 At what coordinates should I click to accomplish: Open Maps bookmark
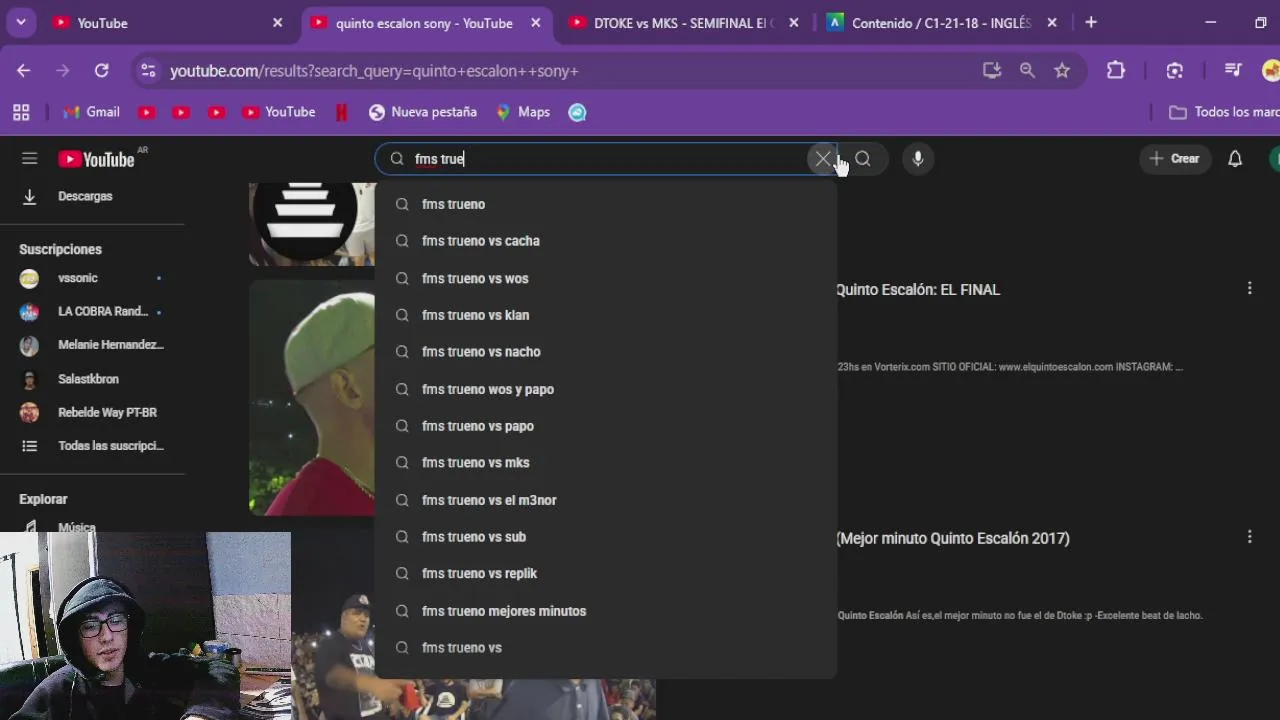tap(523, 112)
